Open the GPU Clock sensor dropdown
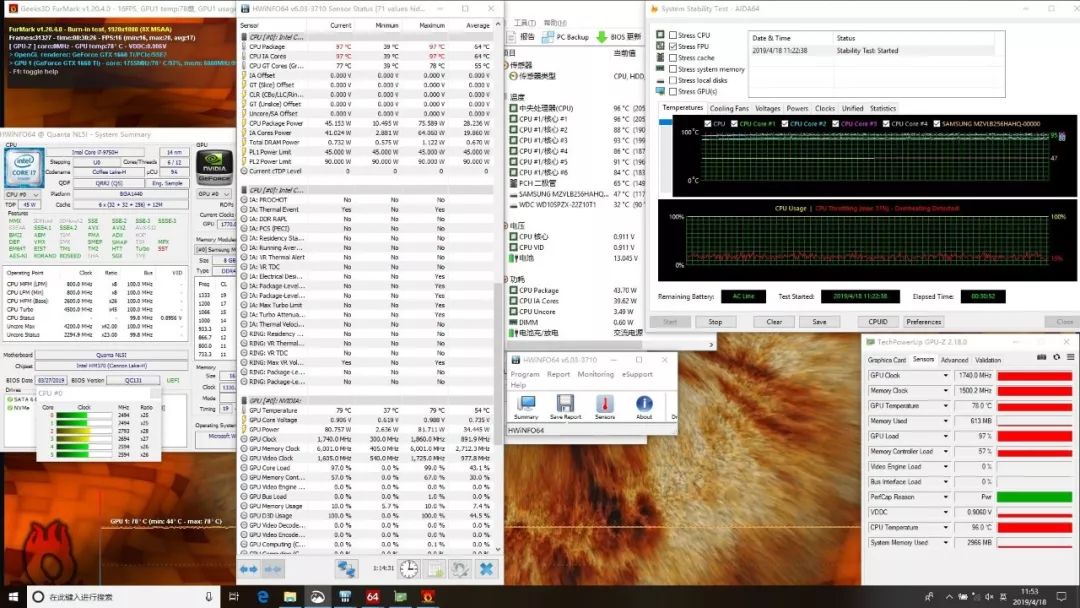Screen dimensions: 1080x608 click(x=946, y=376)
